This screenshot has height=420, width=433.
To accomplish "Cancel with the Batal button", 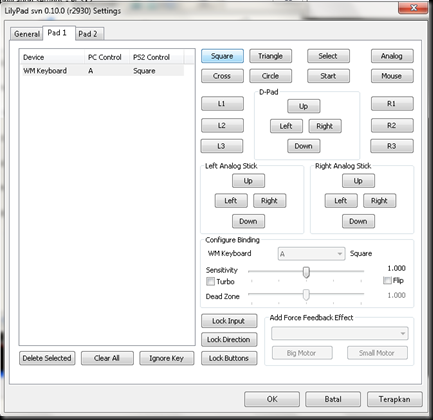I will tap(333, 399).
